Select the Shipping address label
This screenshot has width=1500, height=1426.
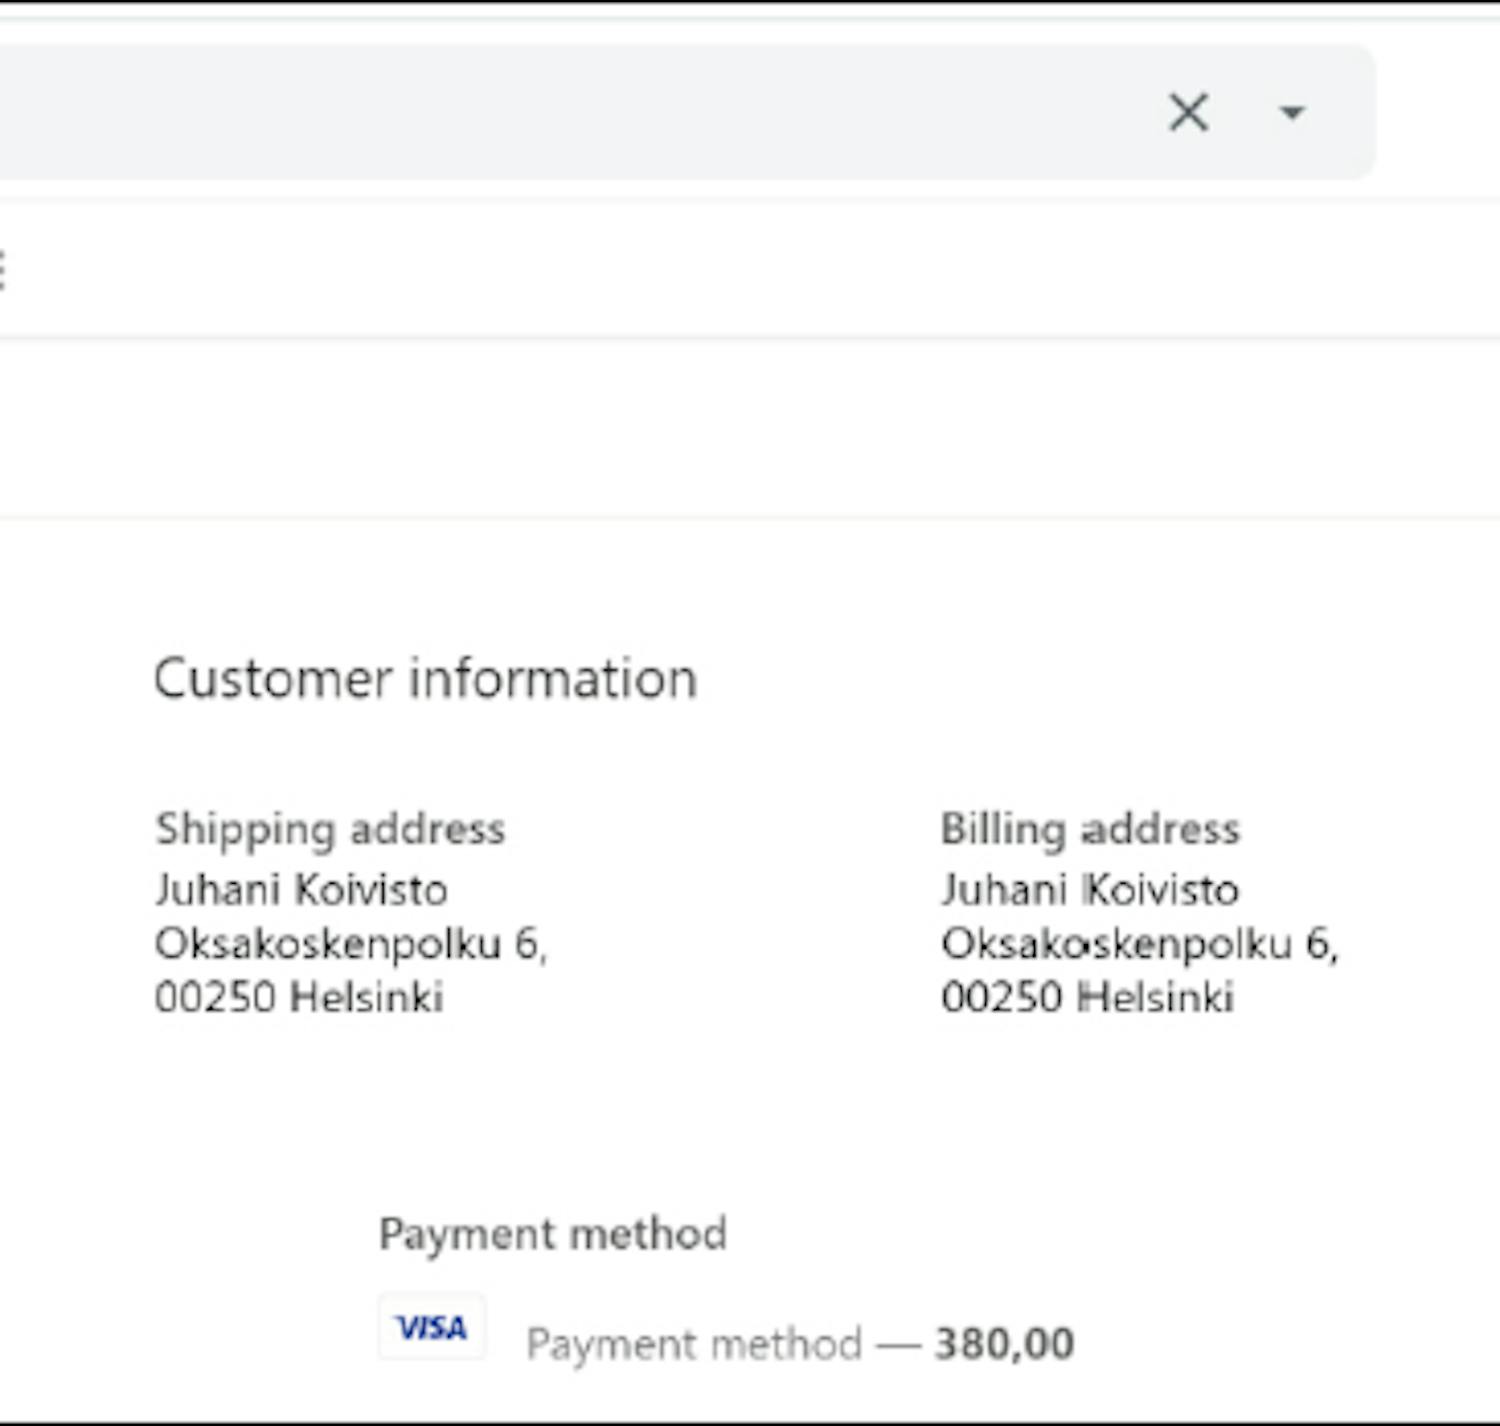330,829
